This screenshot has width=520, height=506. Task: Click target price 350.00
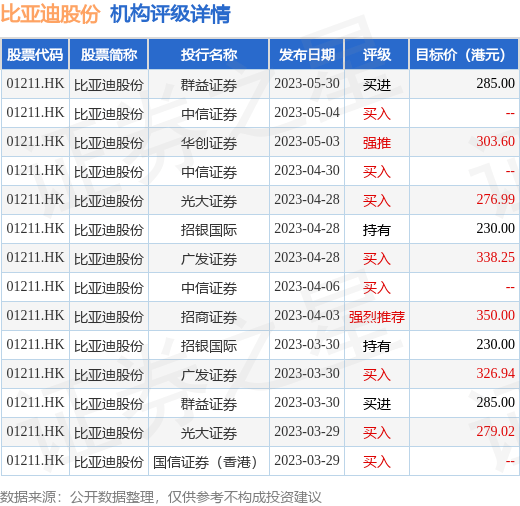[495, 315]
